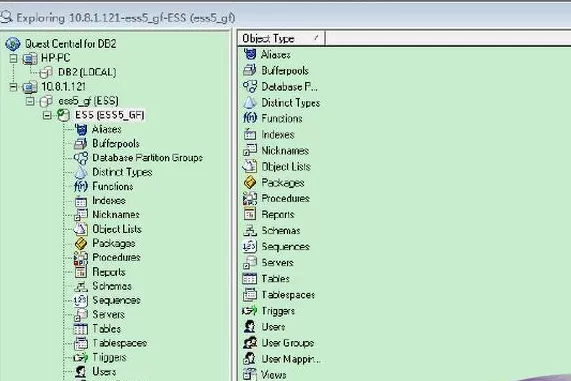
Task: Open Tablespaces in the Object Type list
Action: 288,295
